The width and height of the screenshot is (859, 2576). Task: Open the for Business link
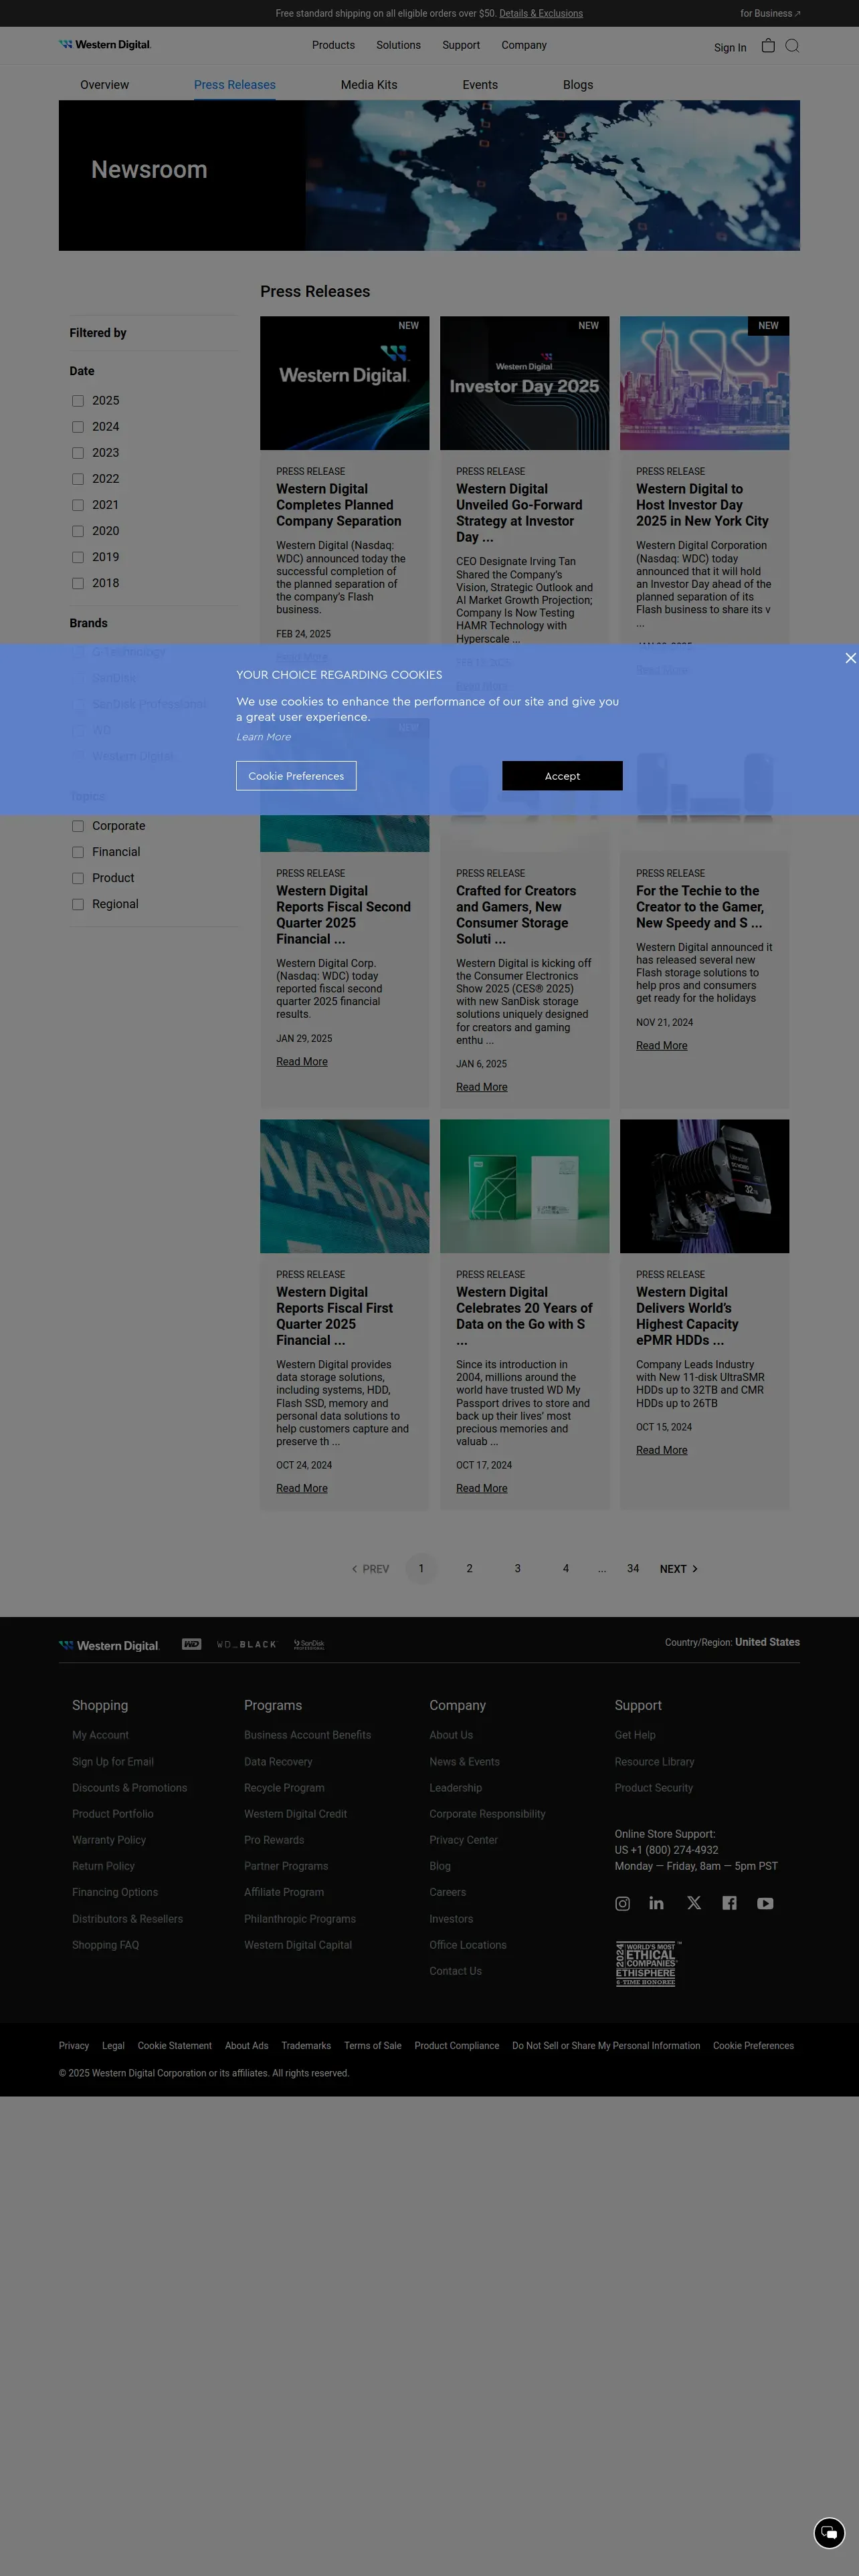[x=770, y=14]
